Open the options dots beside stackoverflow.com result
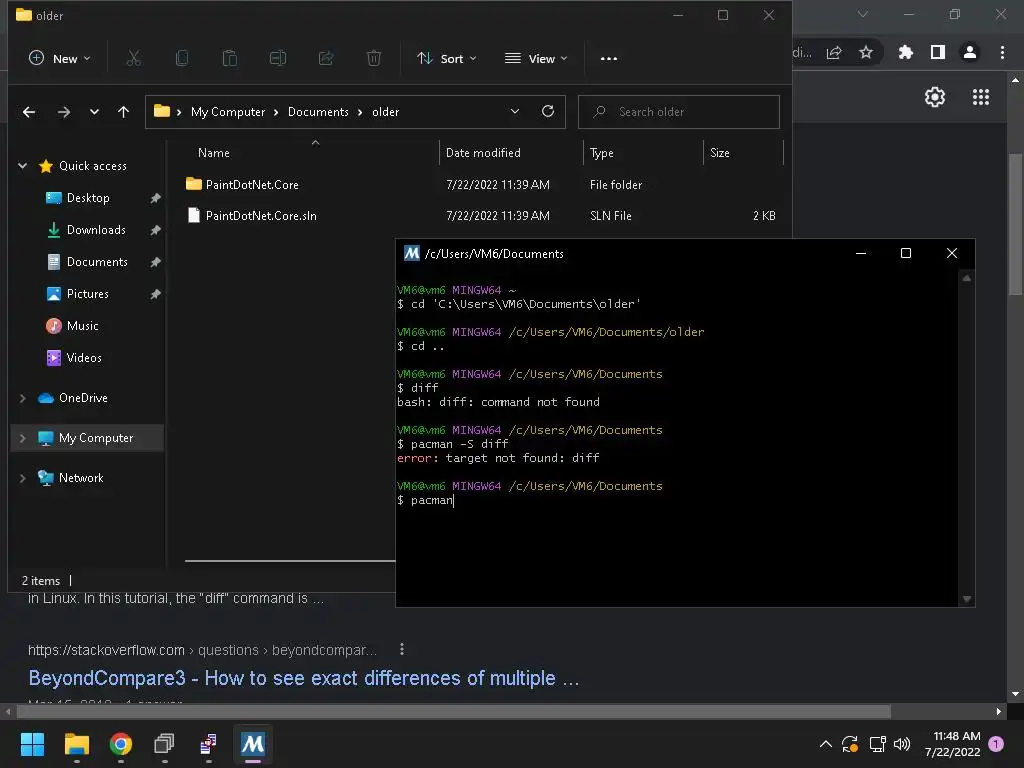 [402, 649]
